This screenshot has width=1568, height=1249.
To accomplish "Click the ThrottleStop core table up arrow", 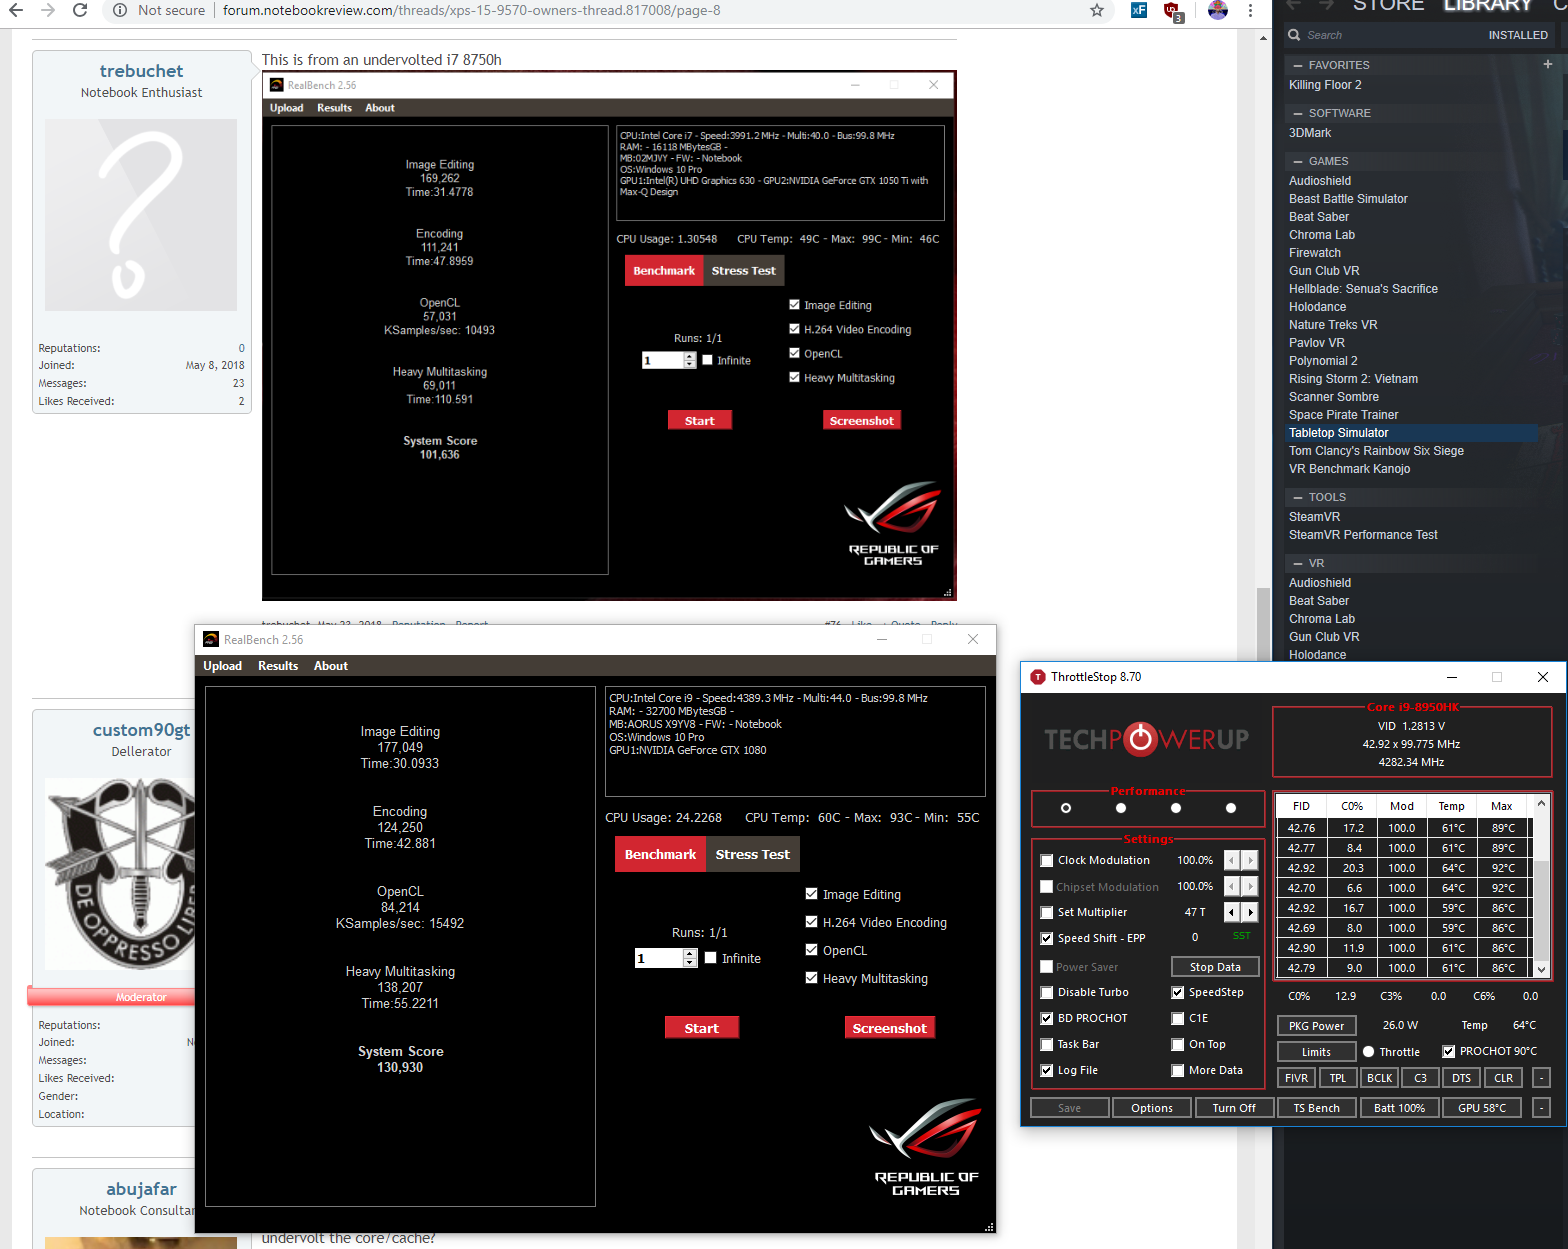I will click(x=1541, y=803).
